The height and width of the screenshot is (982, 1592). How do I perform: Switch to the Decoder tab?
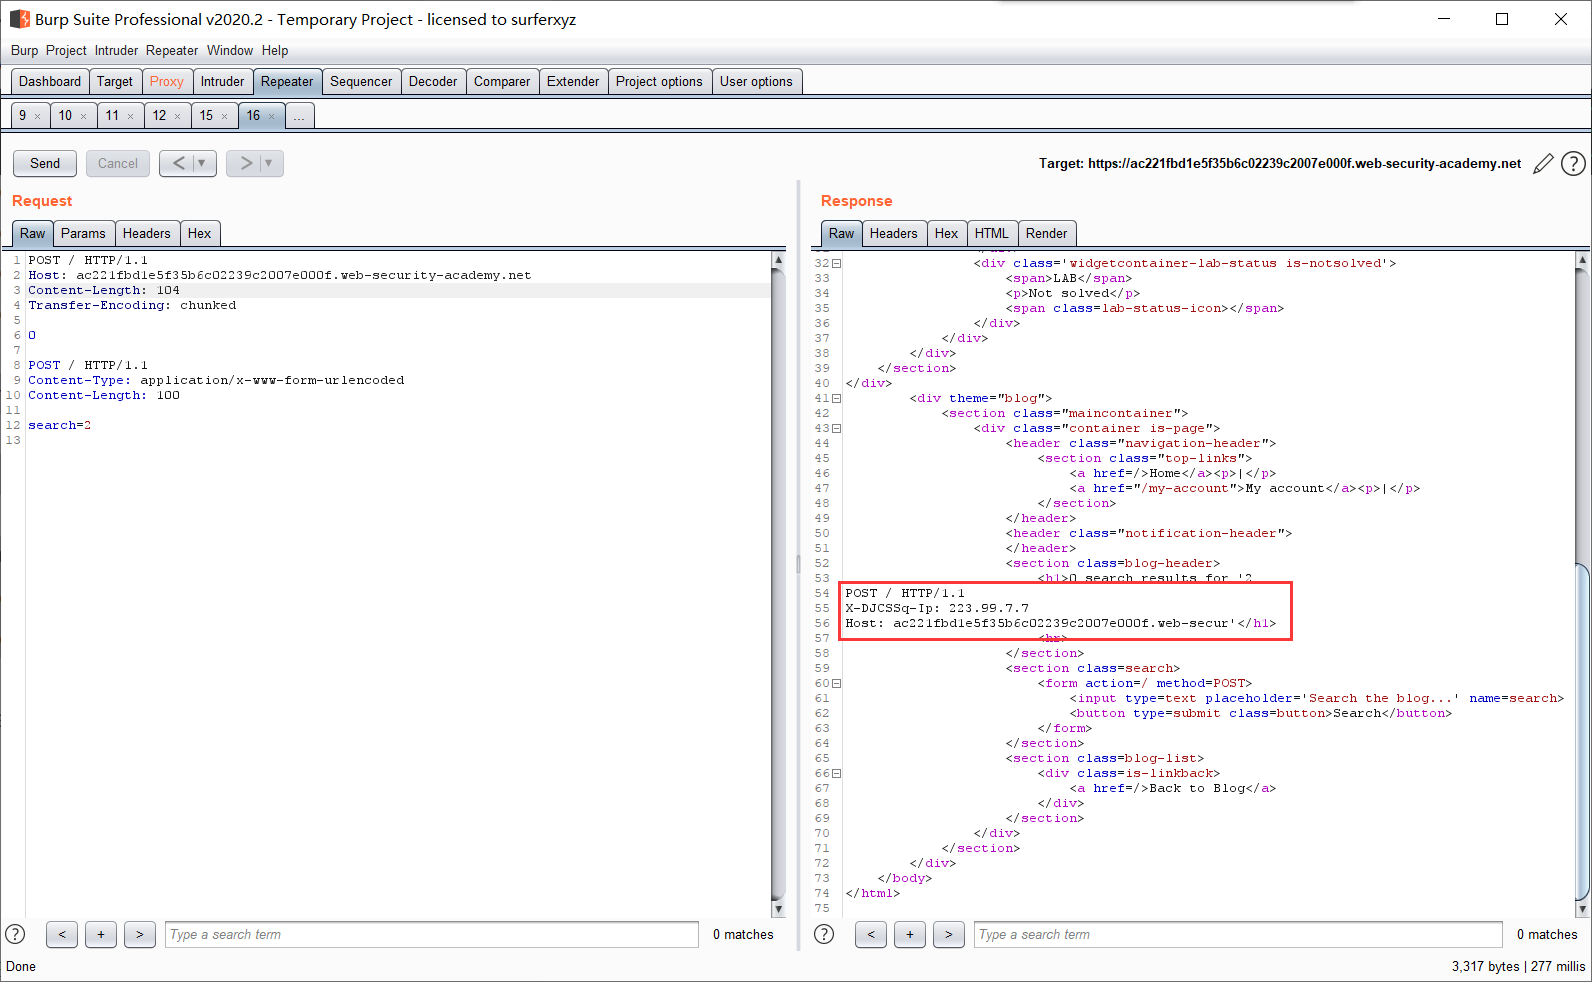pos(432,82)
